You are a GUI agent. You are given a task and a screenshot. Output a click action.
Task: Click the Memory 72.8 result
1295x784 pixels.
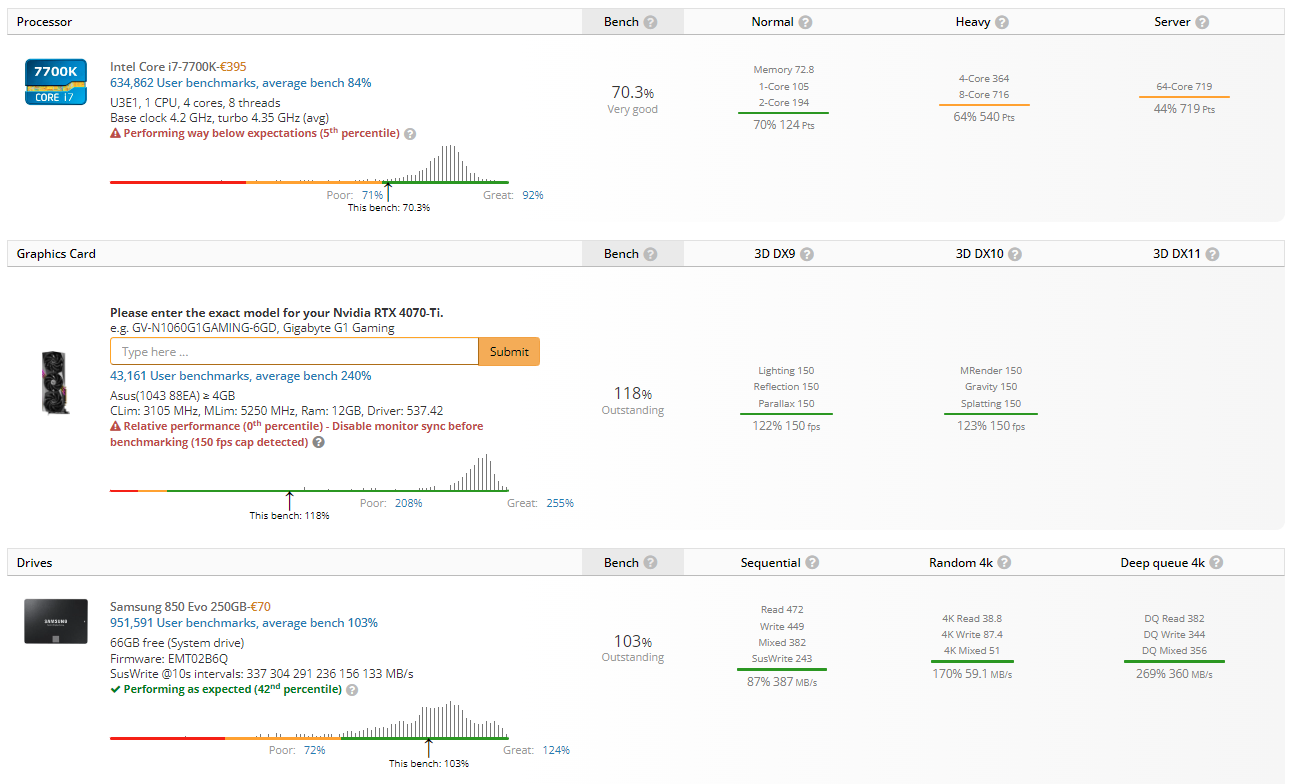[783, 70]
